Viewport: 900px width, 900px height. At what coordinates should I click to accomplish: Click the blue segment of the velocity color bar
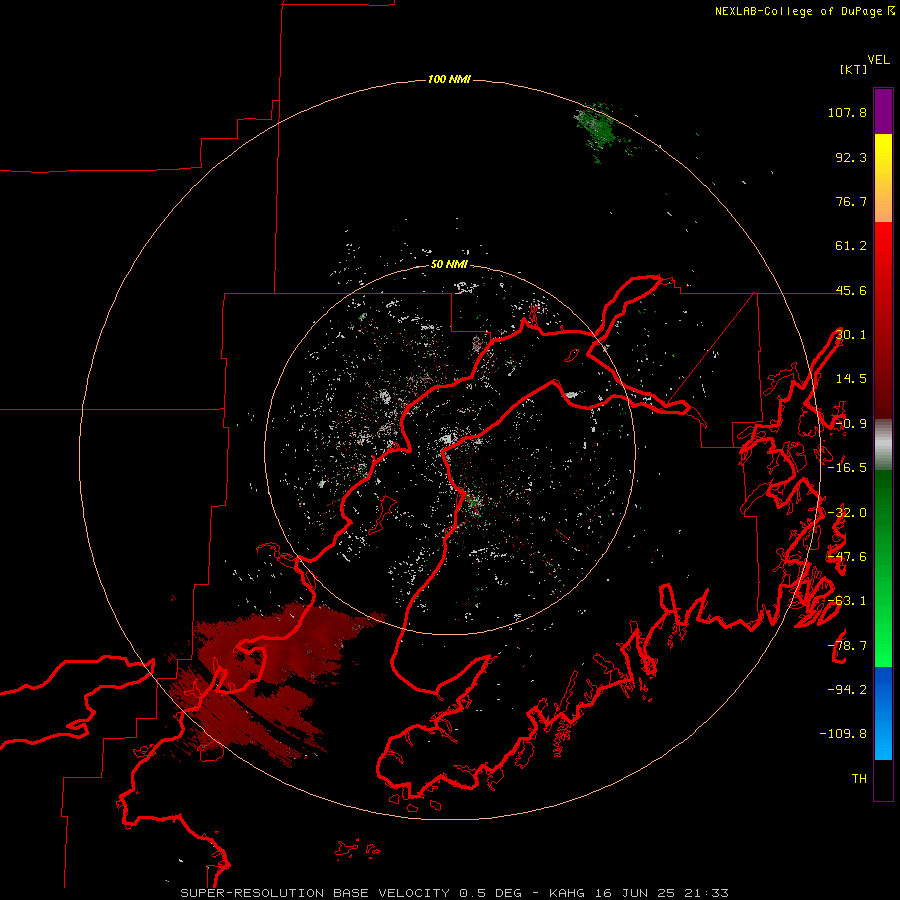[883, 713]
